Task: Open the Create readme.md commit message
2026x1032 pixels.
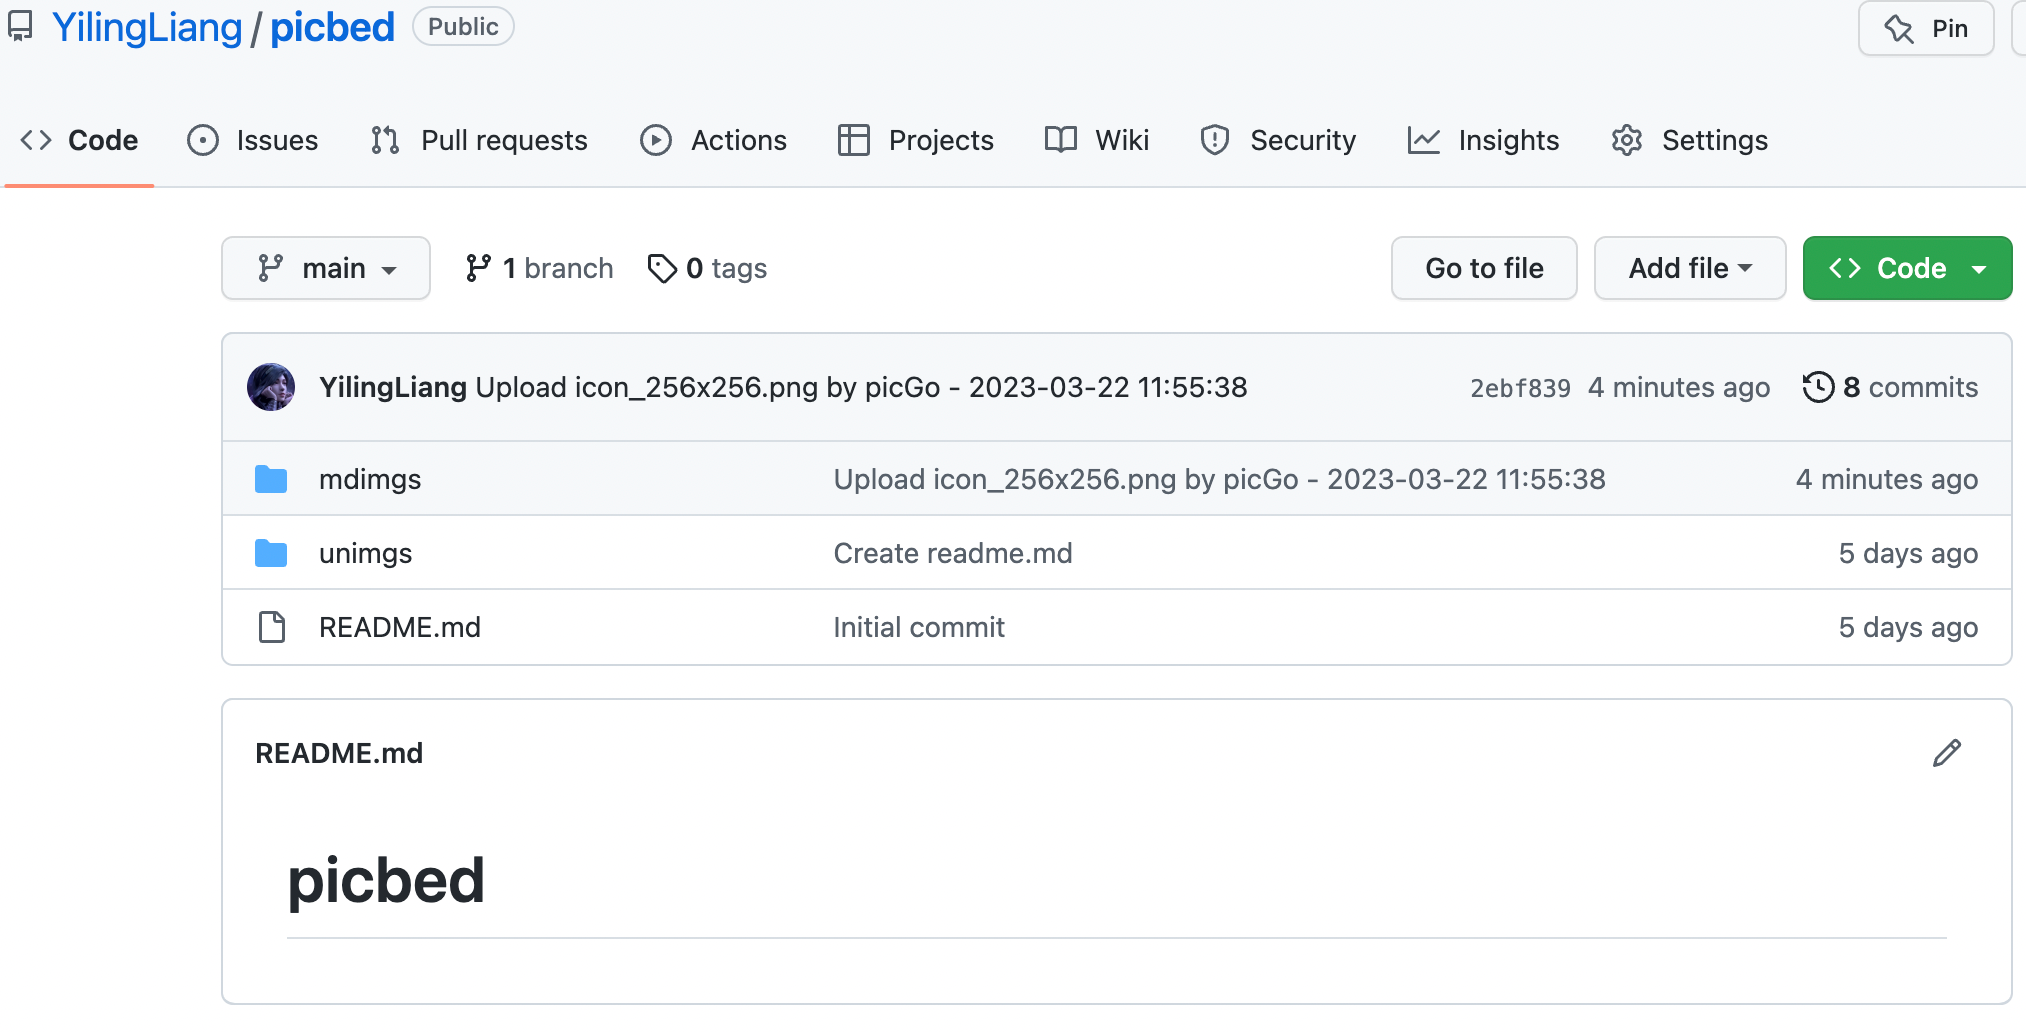Action: [x=953, y=553]
